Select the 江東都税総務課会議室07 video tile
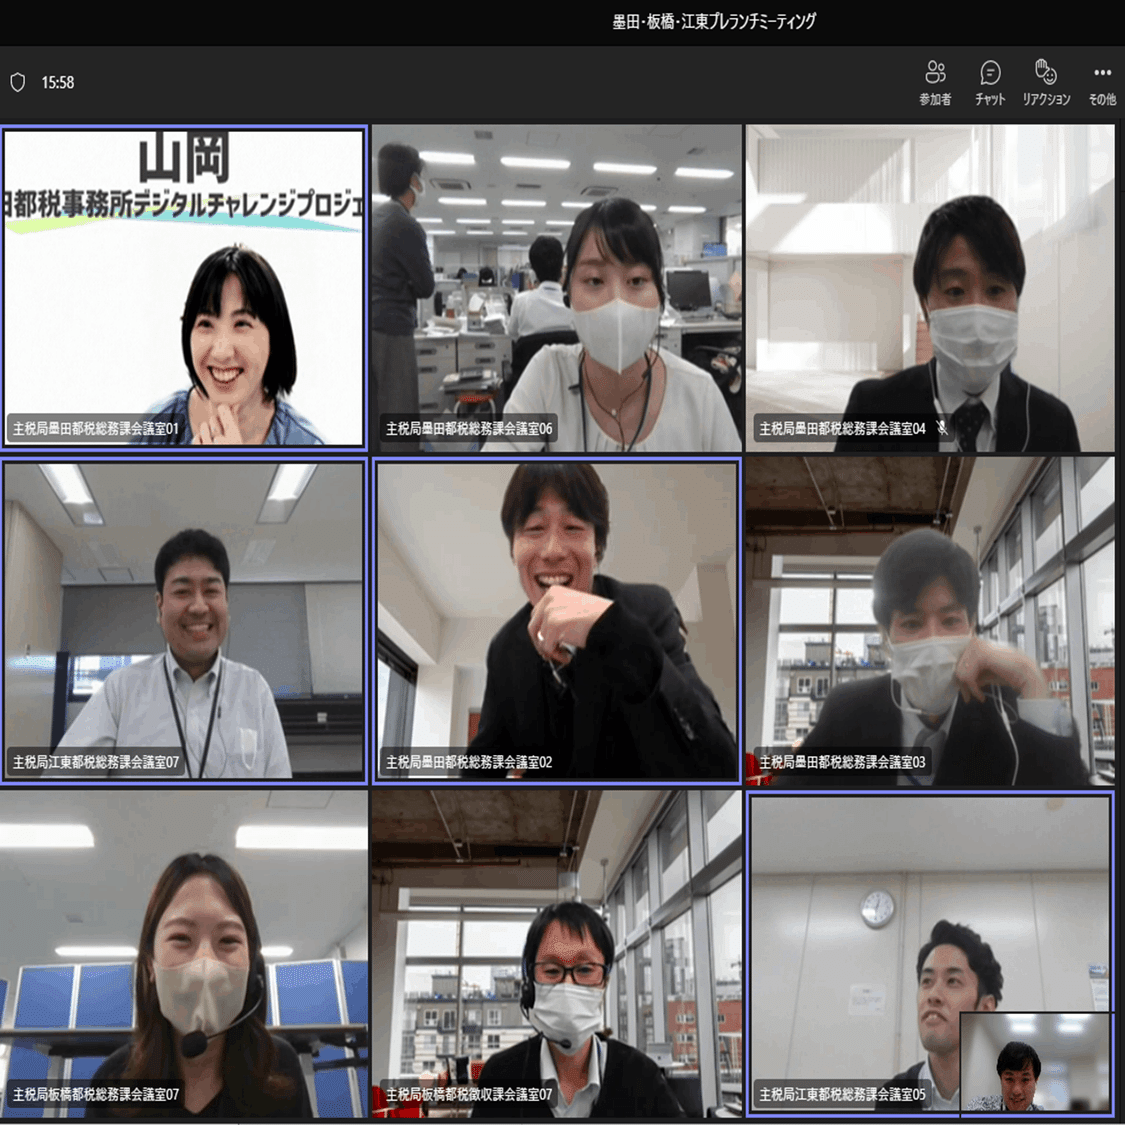 (184, 621)
